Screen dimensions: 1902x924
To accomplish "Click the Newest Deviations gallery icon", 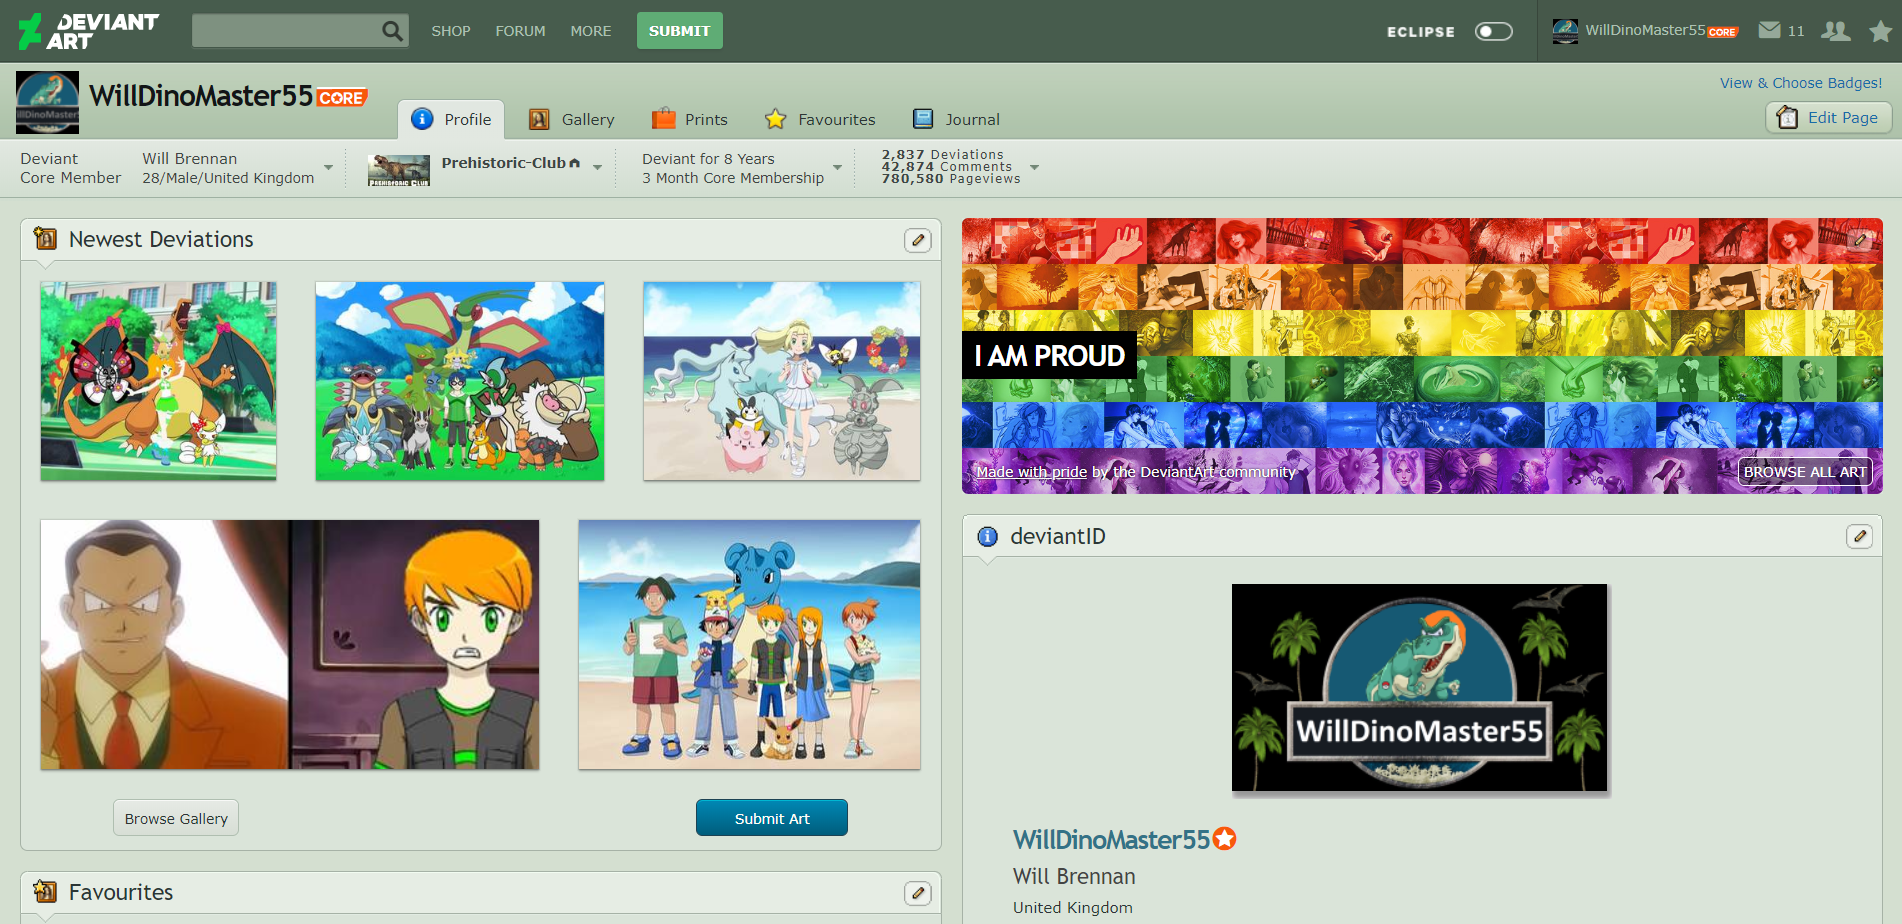I will point(45,238).
